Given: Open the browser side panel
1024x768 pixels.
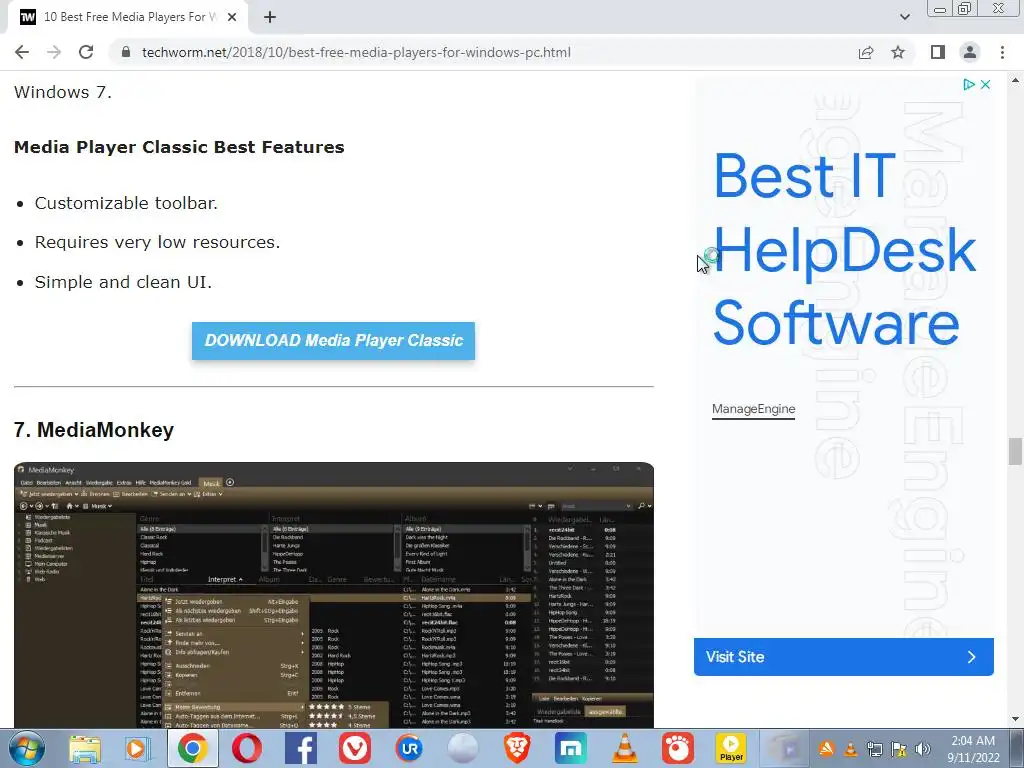Looking at the screenshot, I should pyautogui.click(x=938, y=52).
